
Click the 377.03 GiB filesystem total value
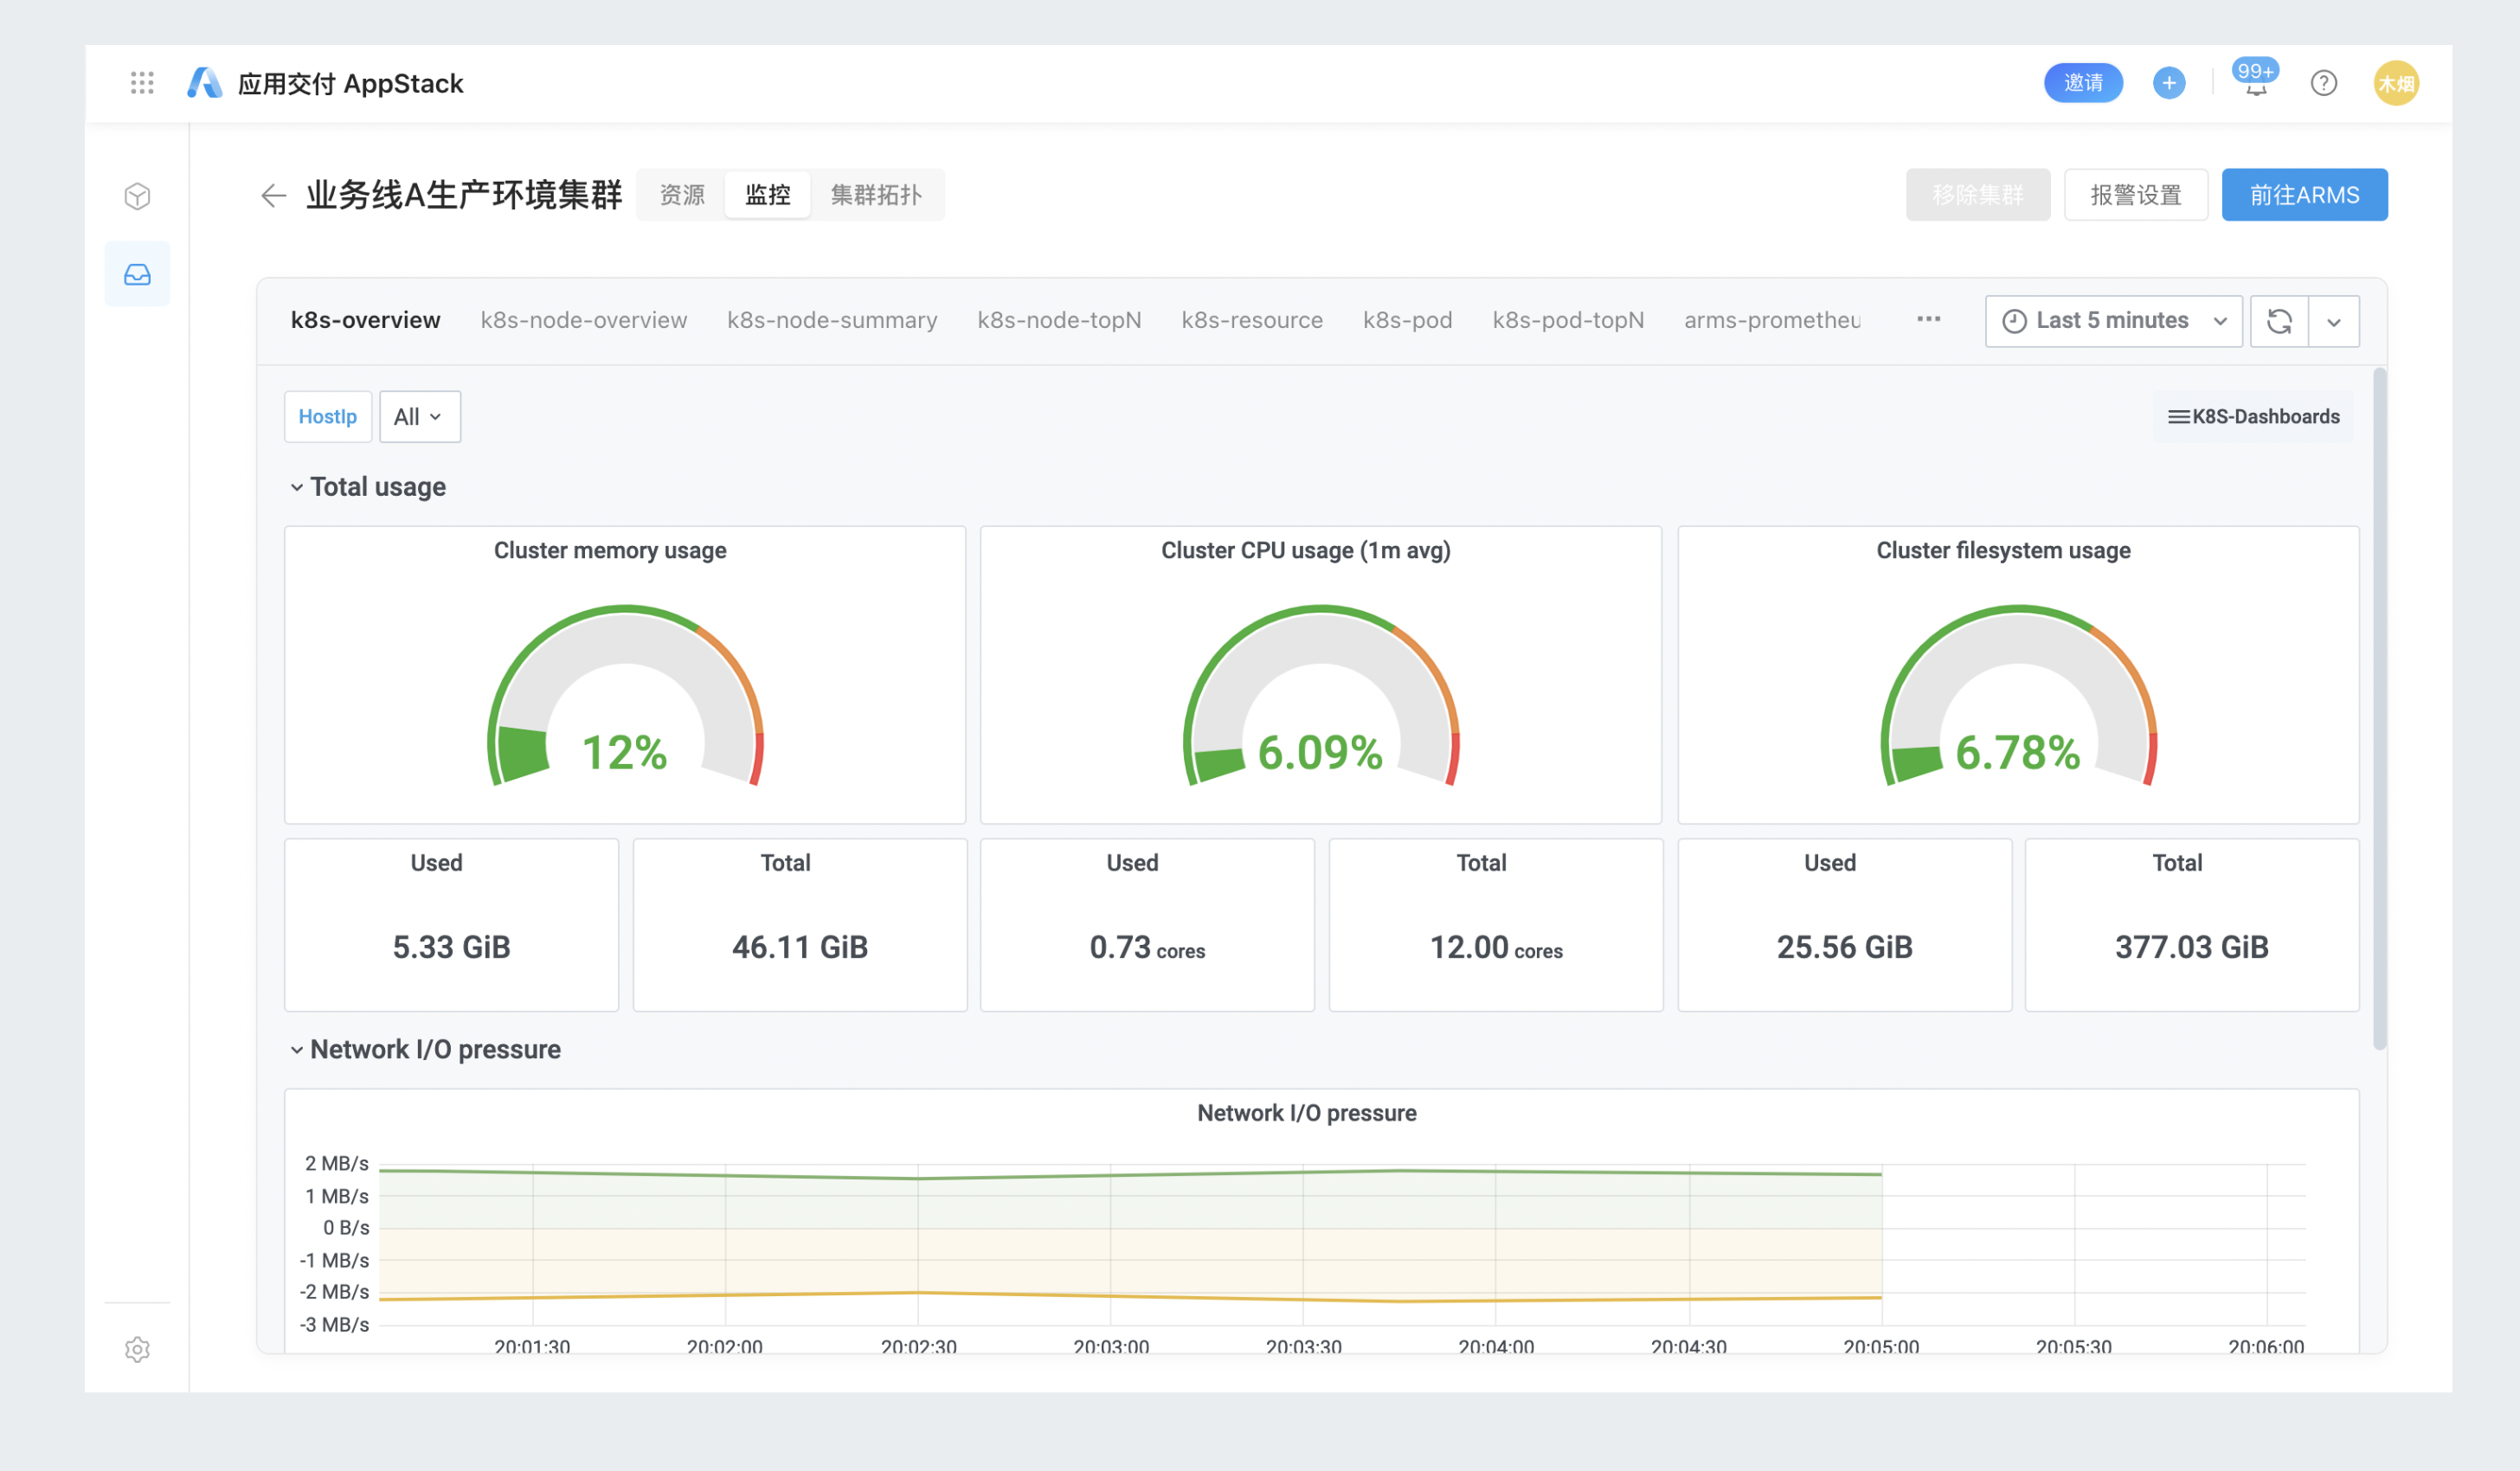[2192, 947]
